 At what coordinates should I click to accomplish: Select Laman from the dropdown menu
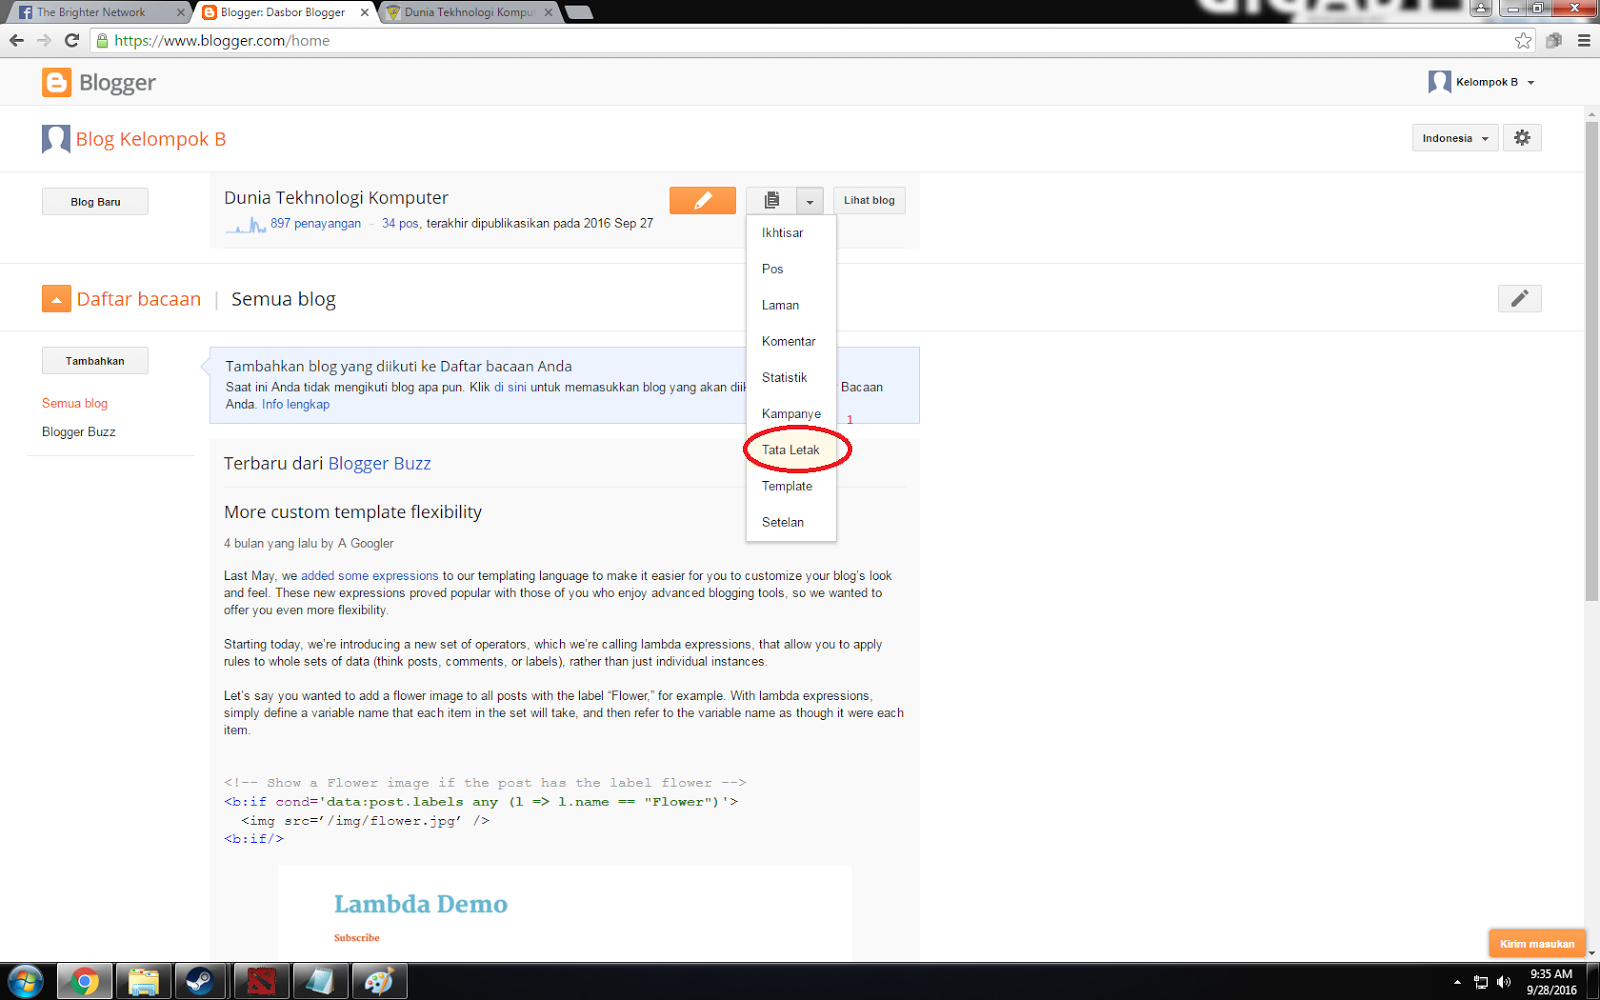pyautogui.click(x=791, y=305)
